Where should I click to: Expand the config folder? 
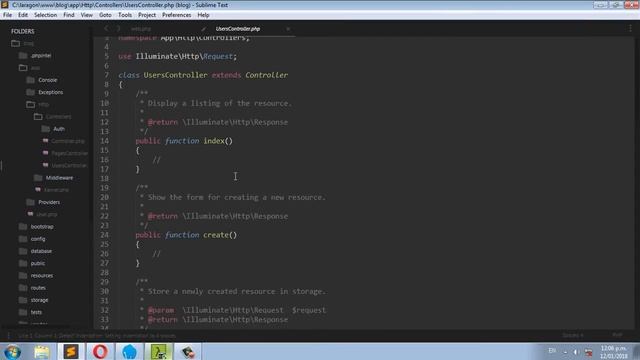(23, 239)
